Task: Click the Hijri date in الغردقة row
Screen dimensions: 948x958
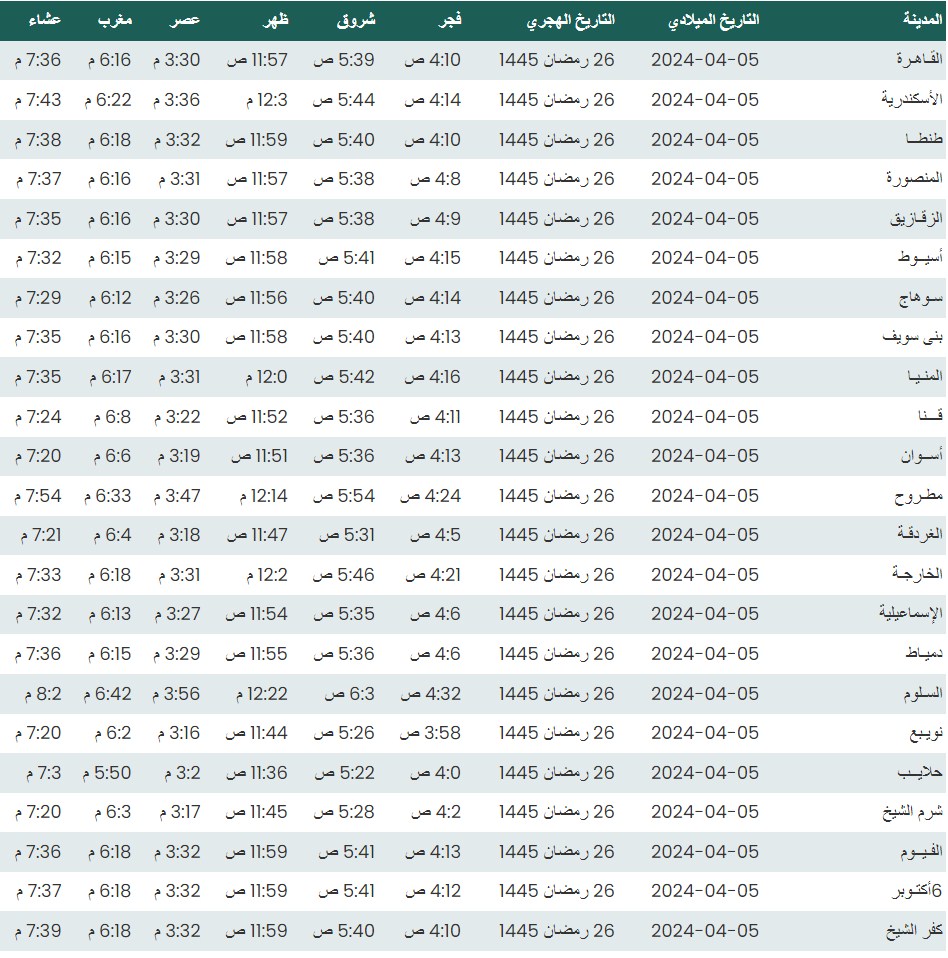Action: (557, 535)
